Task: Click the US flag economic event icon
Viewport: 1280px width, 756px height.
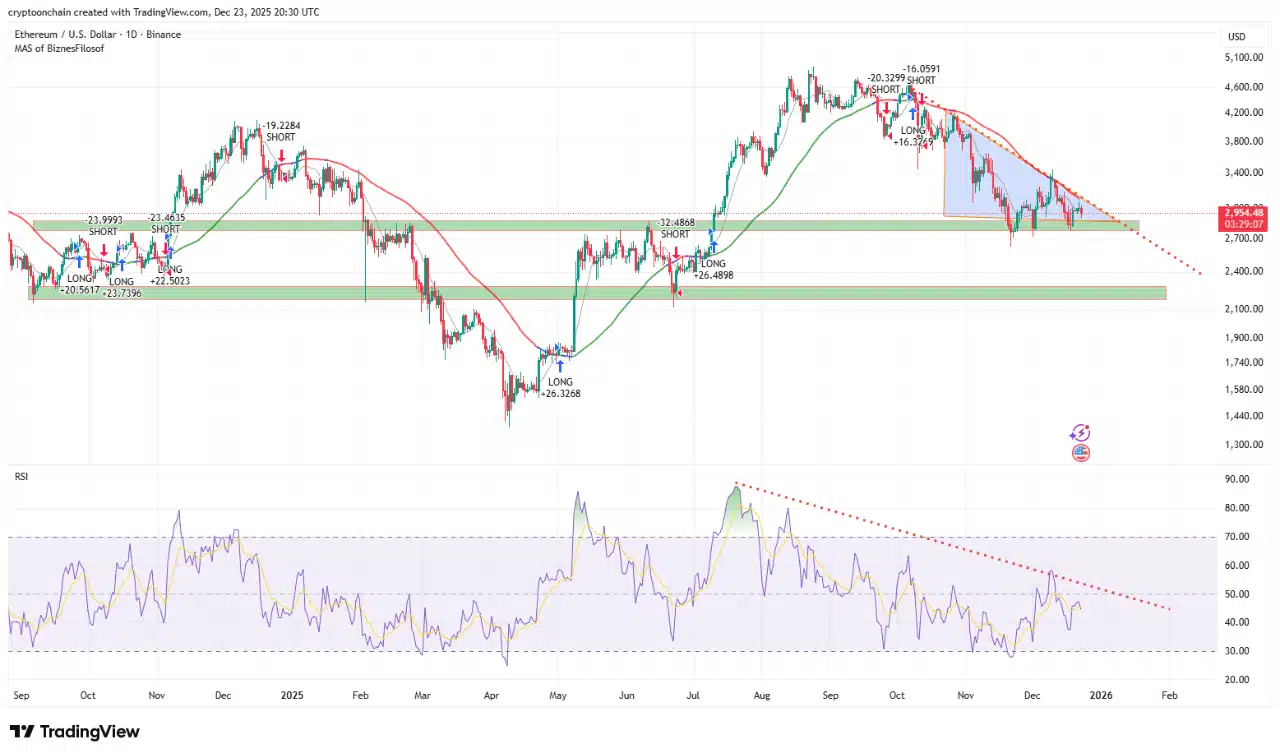Action: (1080, 453)
